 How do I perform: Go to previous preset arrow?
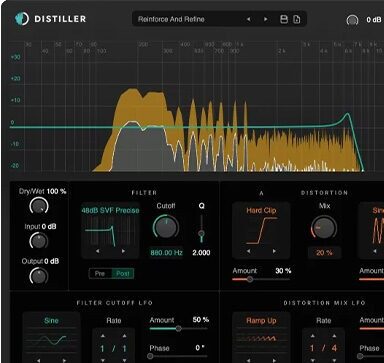coord(248,19)
